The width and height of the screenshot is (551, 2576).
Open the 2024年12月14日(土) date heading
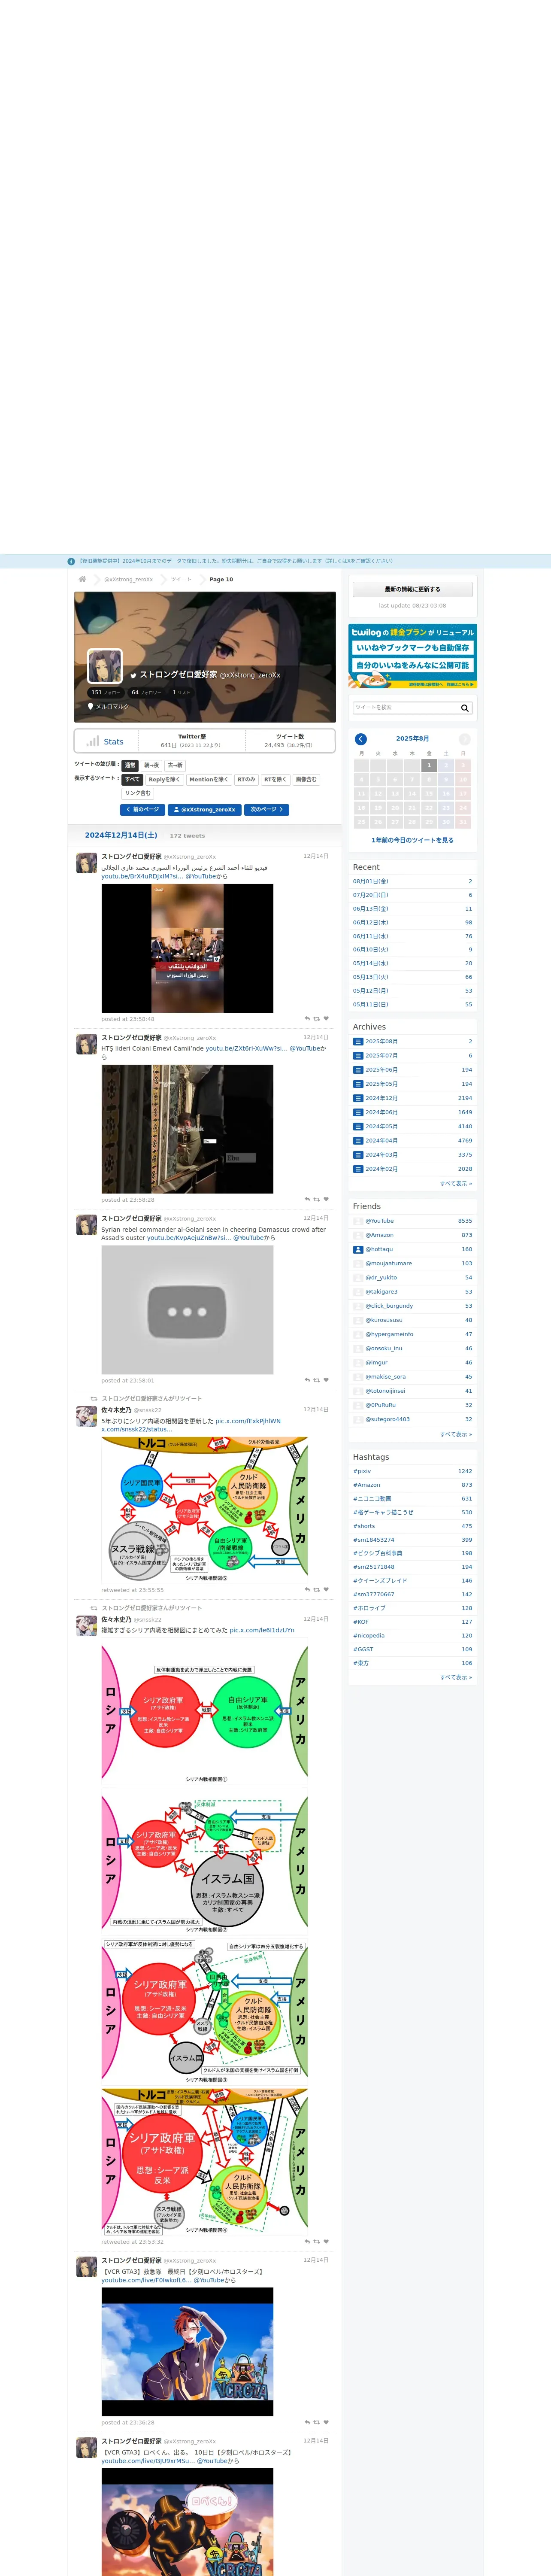pyautogui.click(x=121, y=835)
